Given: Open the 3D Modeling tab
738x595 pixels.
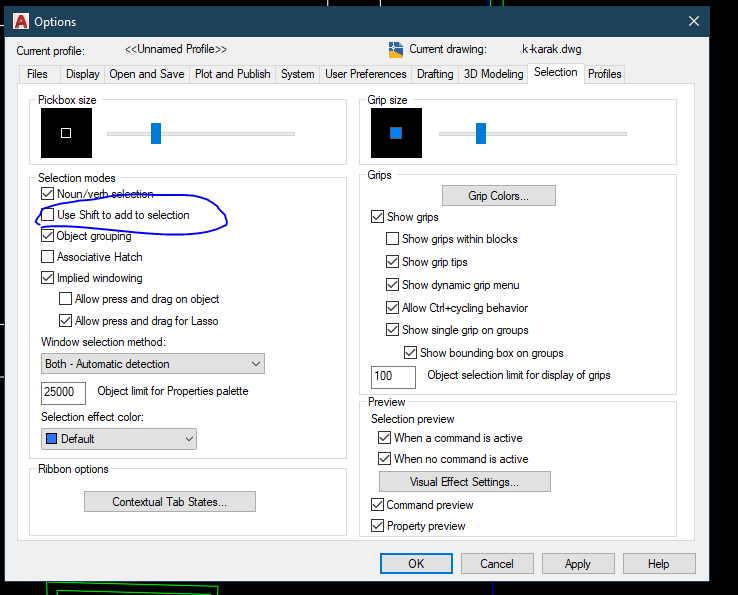Looking at the screenshot, I should coord(493,74).
